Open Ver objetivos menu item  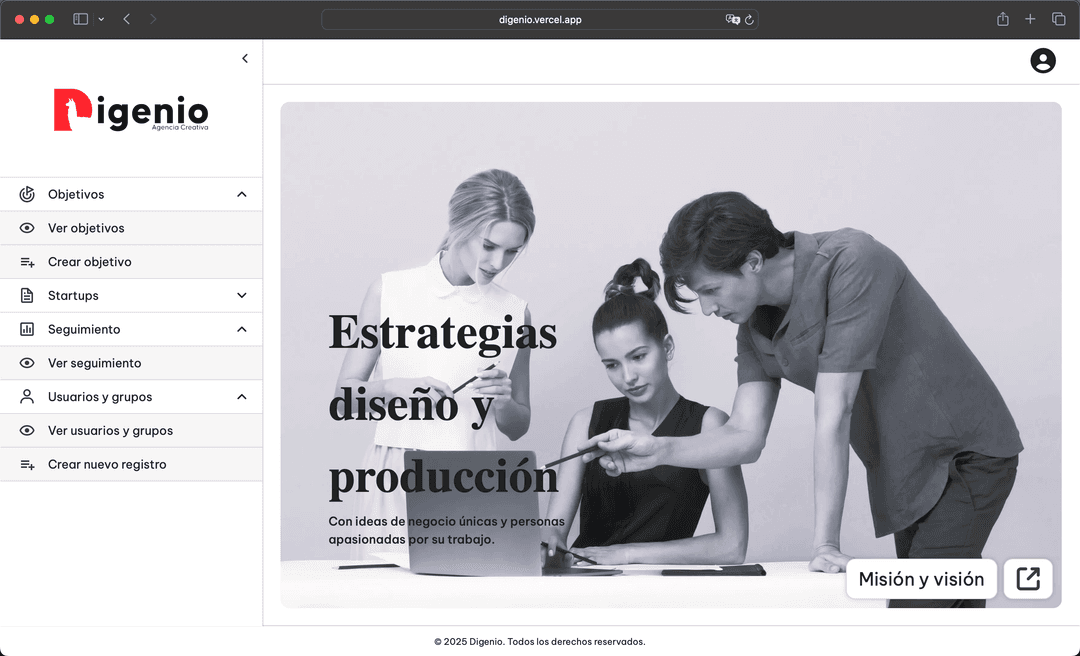[86, 228]
